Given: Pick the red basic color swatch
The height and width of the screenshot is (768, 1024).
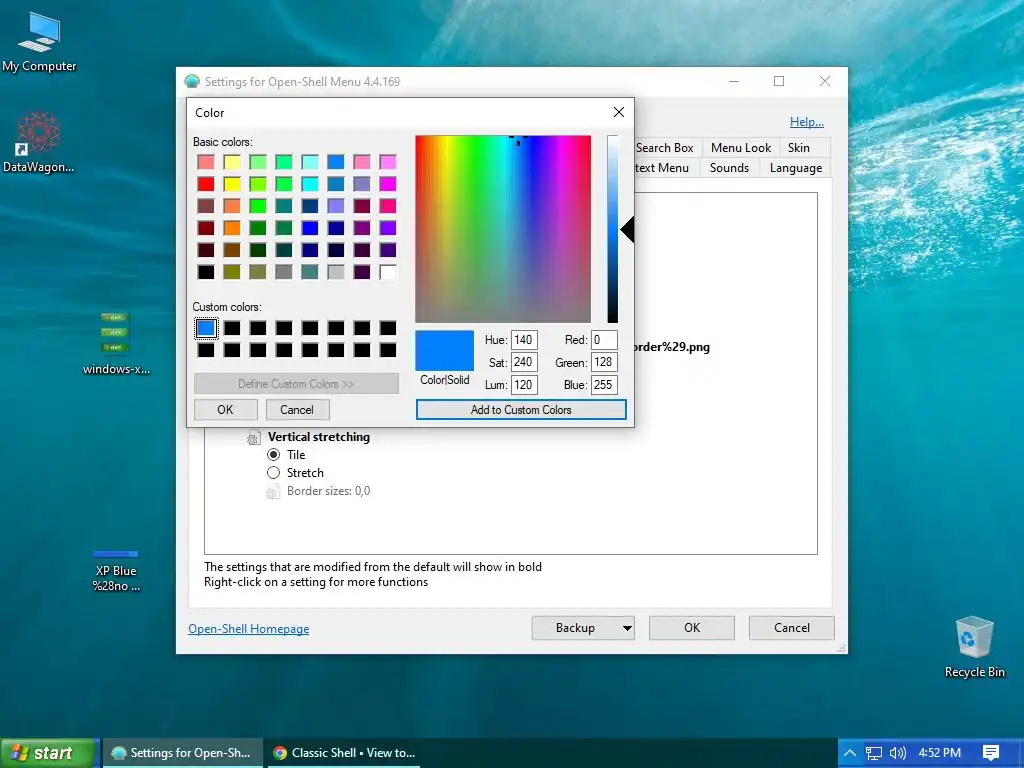Looking at the screenshot, I should (206, 184).
